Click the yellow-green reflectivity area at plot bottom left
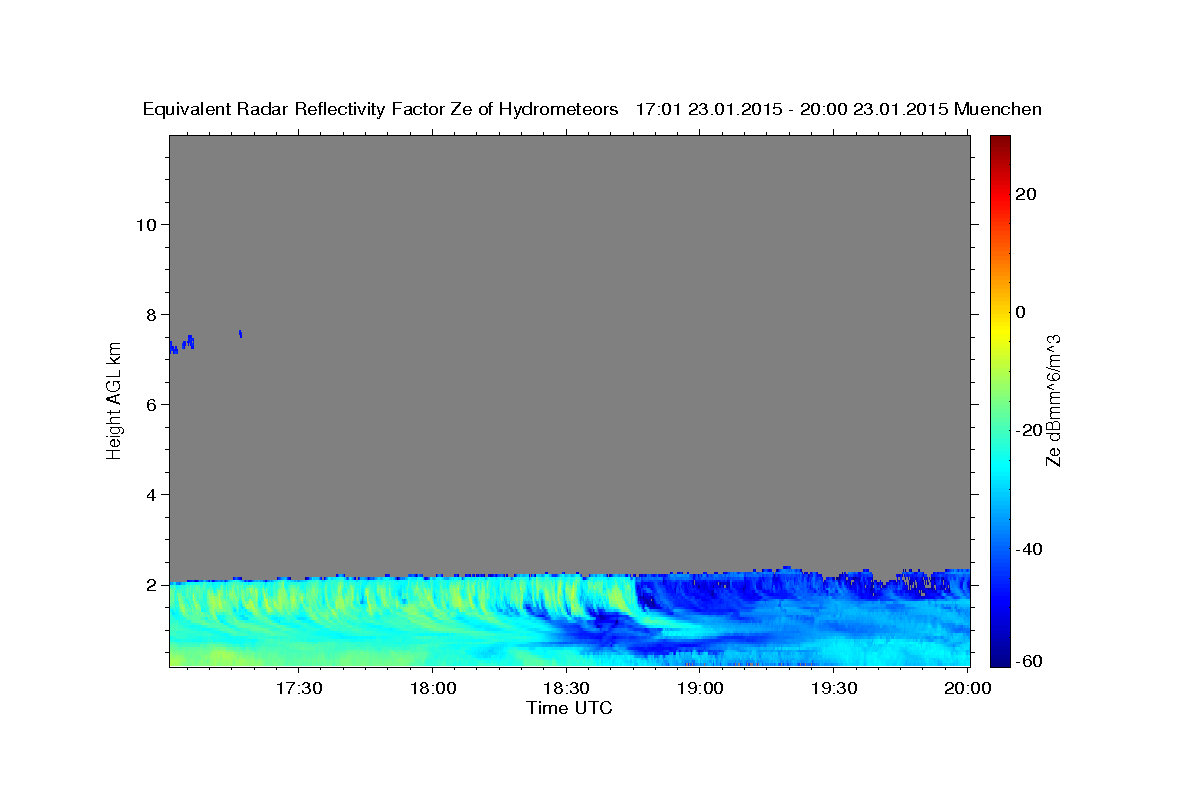Screen dimensions: 1200x800 pos(215,656)
